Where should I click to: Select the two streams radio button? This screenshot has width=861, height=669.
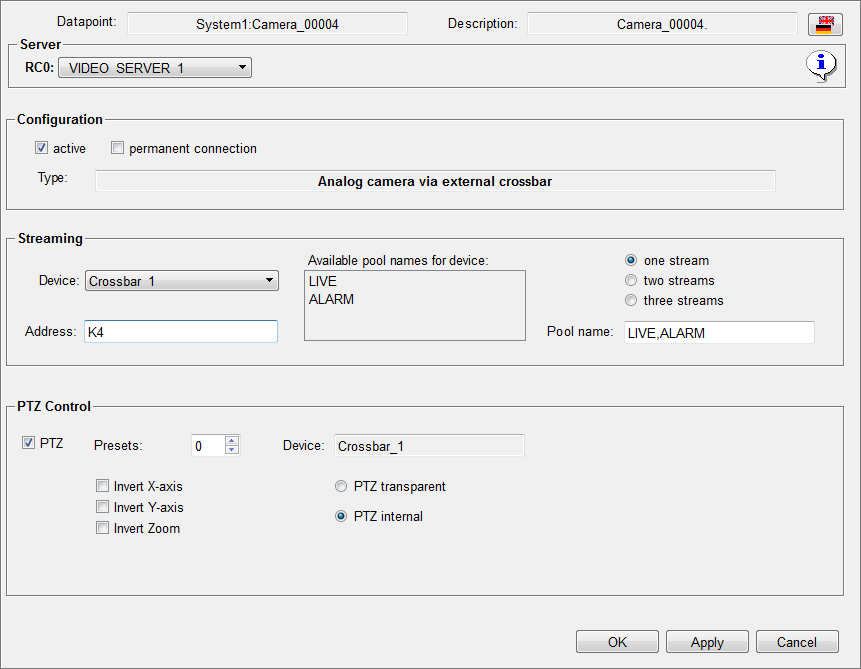coord(630,280)
